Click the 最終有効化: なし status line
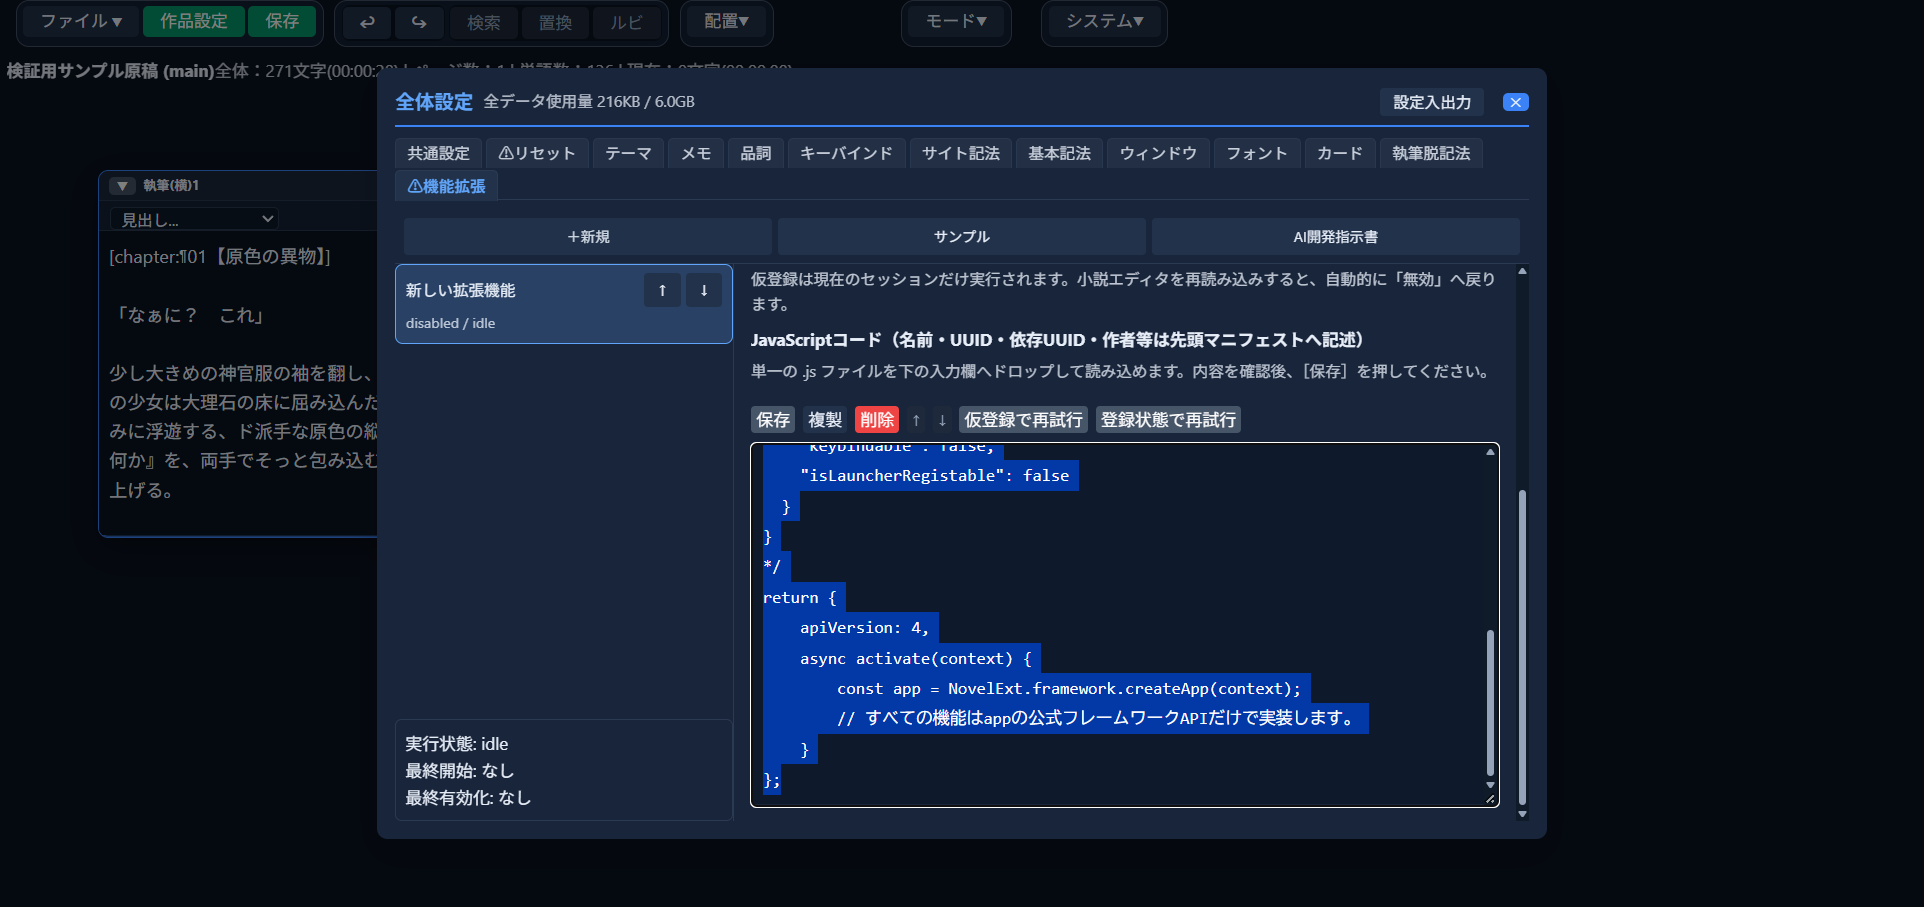Image resolution: width=1924 pixels, height=907 pixels. click(x=468, y=798)
